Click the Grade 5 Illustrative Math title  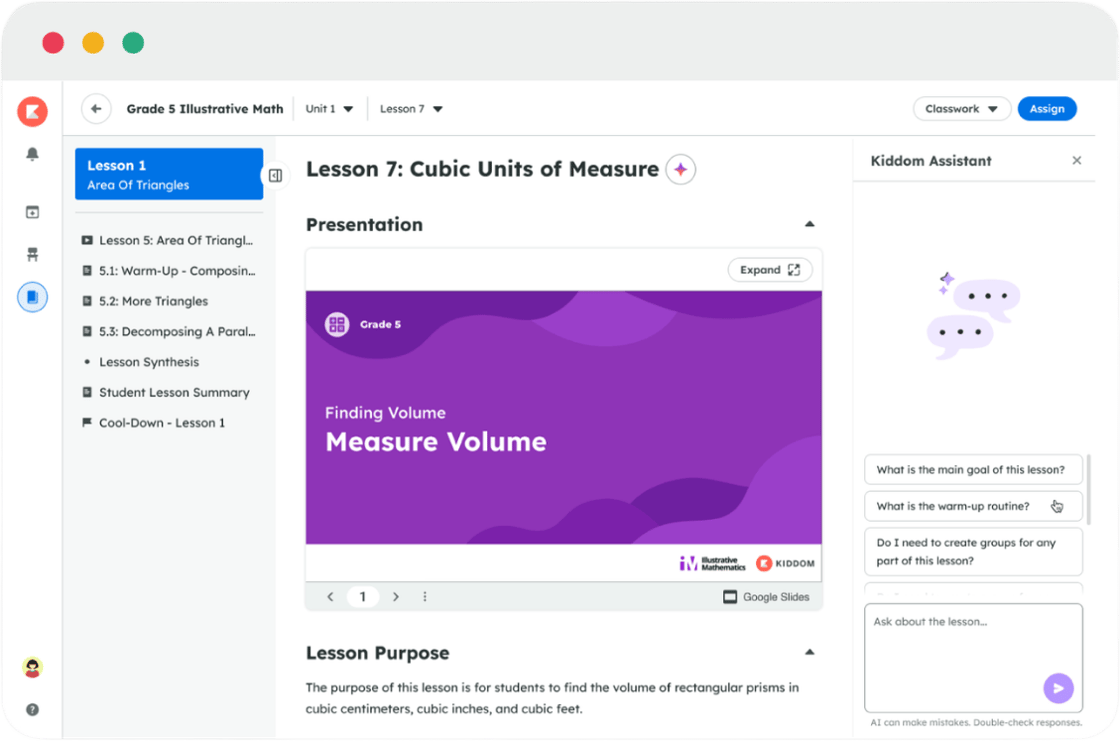(205, 109)
